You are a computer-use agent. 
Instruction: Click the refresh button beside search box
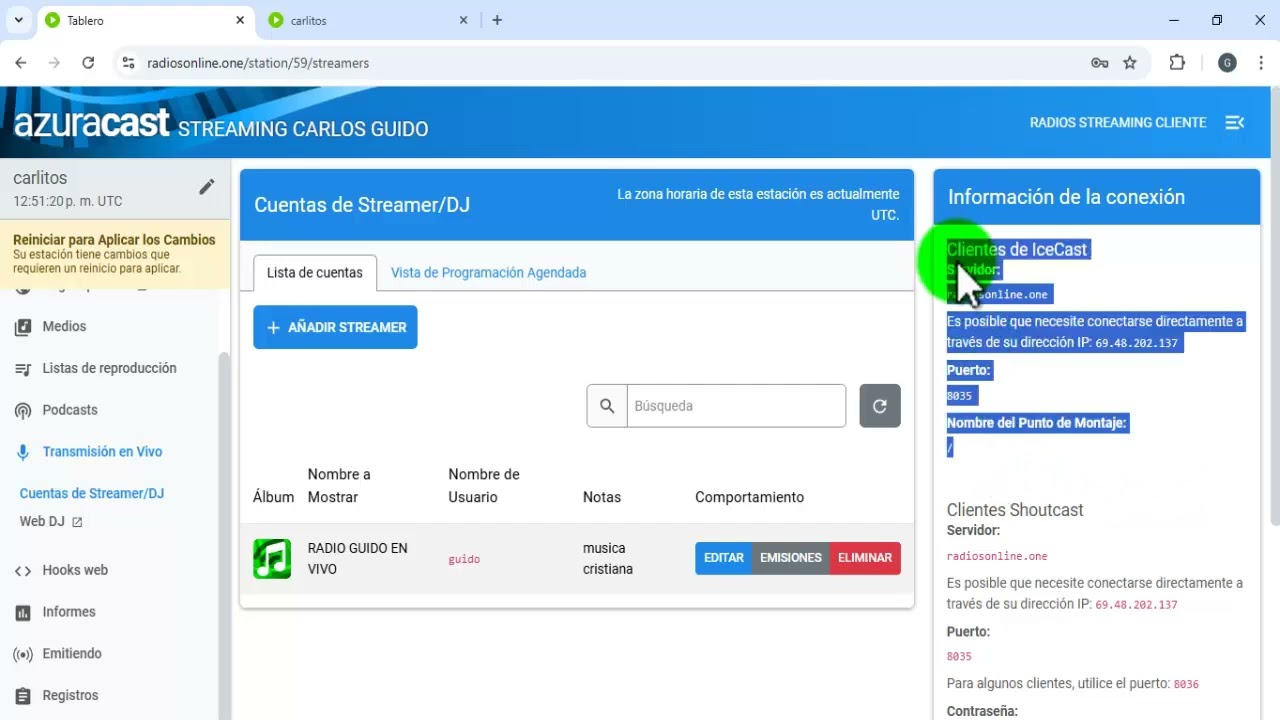tap(880, 406)
